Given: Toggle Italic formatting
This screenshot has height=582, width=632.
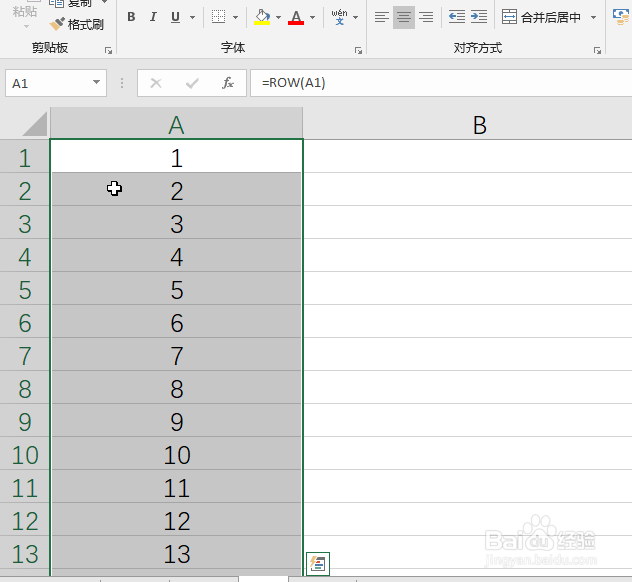Looking at the screenshot, I should coord(153,17).
